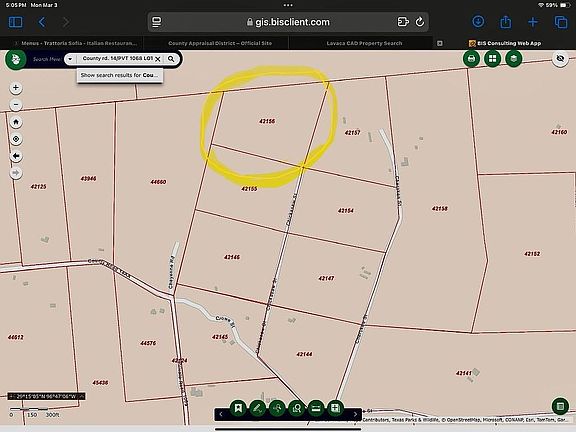The height and width of the screenshot is (432, 576).
Task: Expand the search source dropdown arrow
Action: [x=70, y=59]
